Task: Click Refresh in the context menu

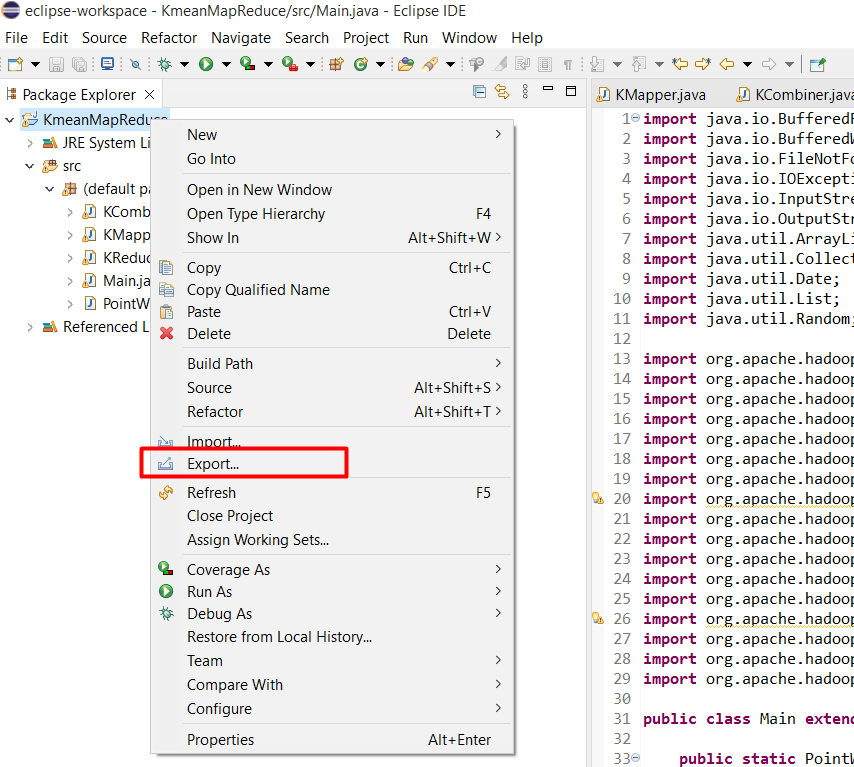Action: tap(211, 492)
